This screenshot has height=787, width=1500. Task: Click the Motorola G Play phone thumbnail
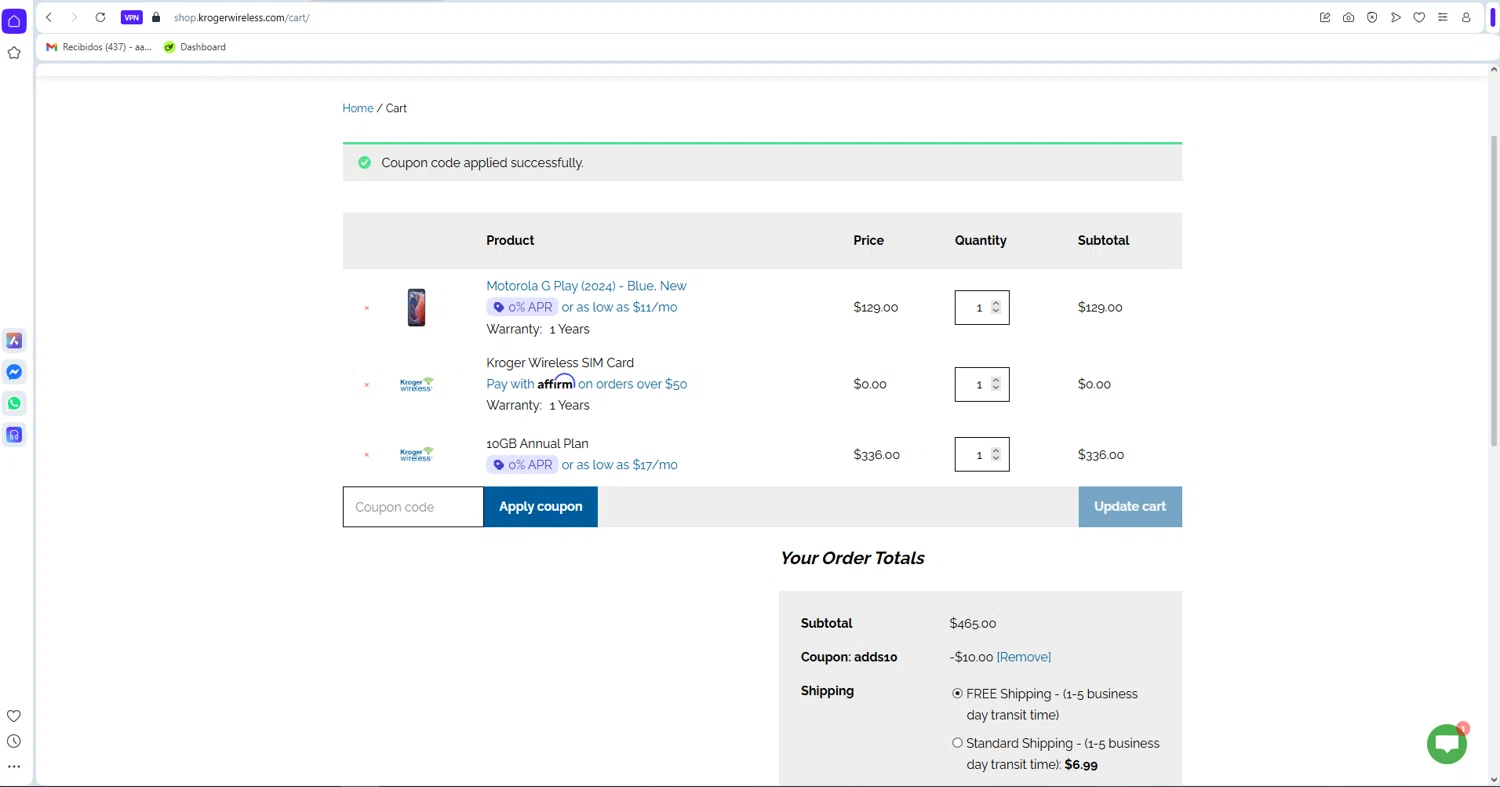416,307
